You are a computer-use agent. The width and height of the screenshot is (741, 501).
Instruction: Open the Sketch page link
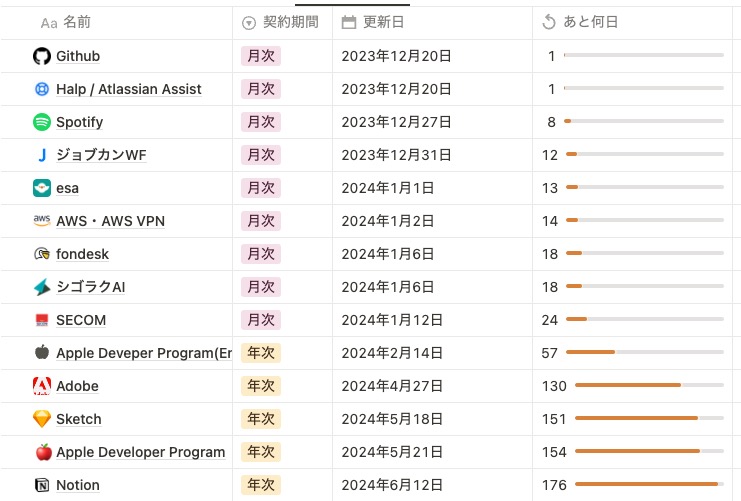click(x=78, y=419)
